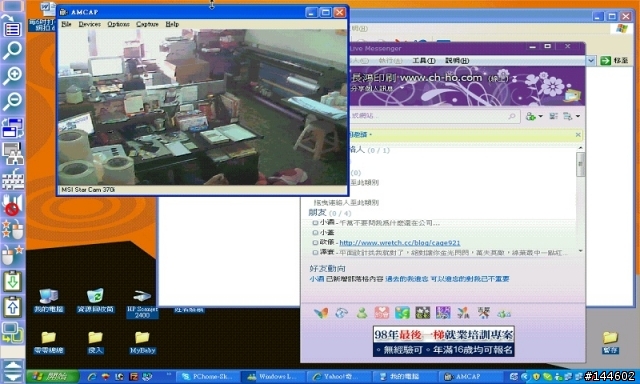Click the Messenger contact list scrollbar thumb
Viewport: 640px width, 384px height.
point(580,164)
